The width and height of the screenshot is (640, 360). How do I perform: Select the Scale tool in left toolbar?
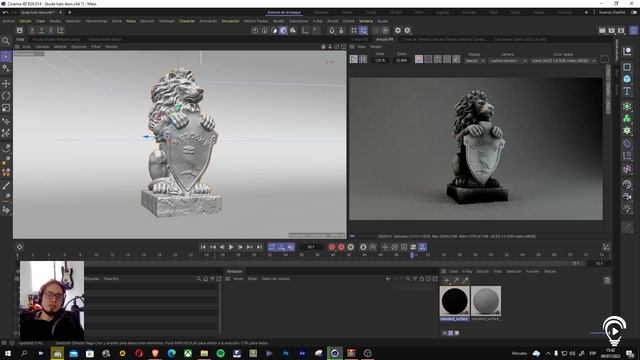[6, 108]
